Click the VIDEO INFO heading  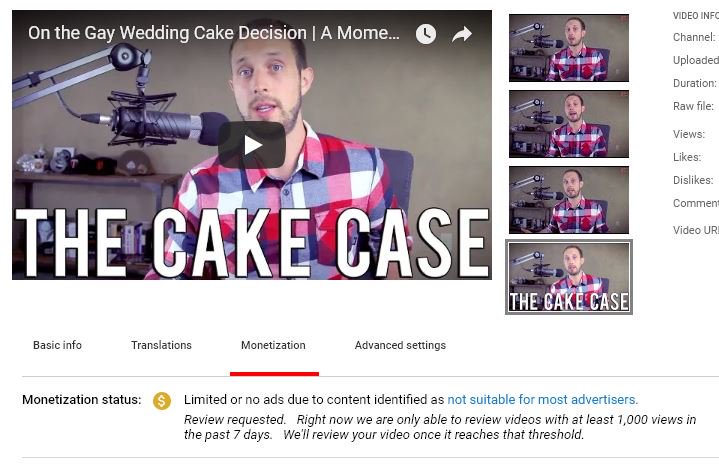(696, 16)
